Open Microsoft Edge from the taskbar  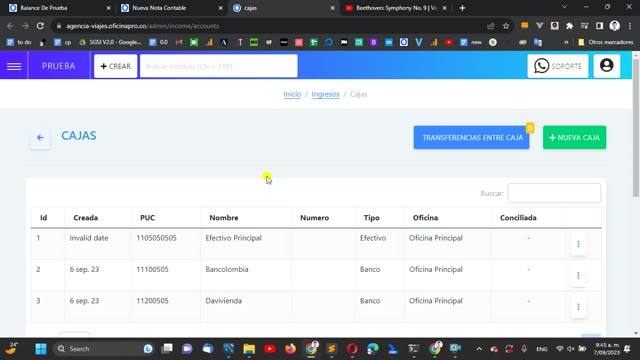373,349
